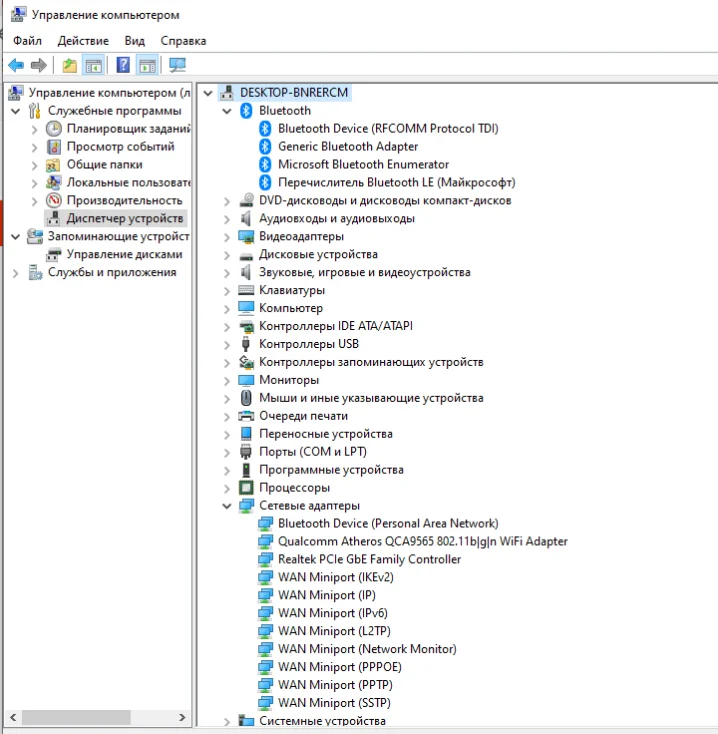Click the Видеоадаптеры display adapter icon
This screenshot has height=734, width=718.
coord(246,236)
